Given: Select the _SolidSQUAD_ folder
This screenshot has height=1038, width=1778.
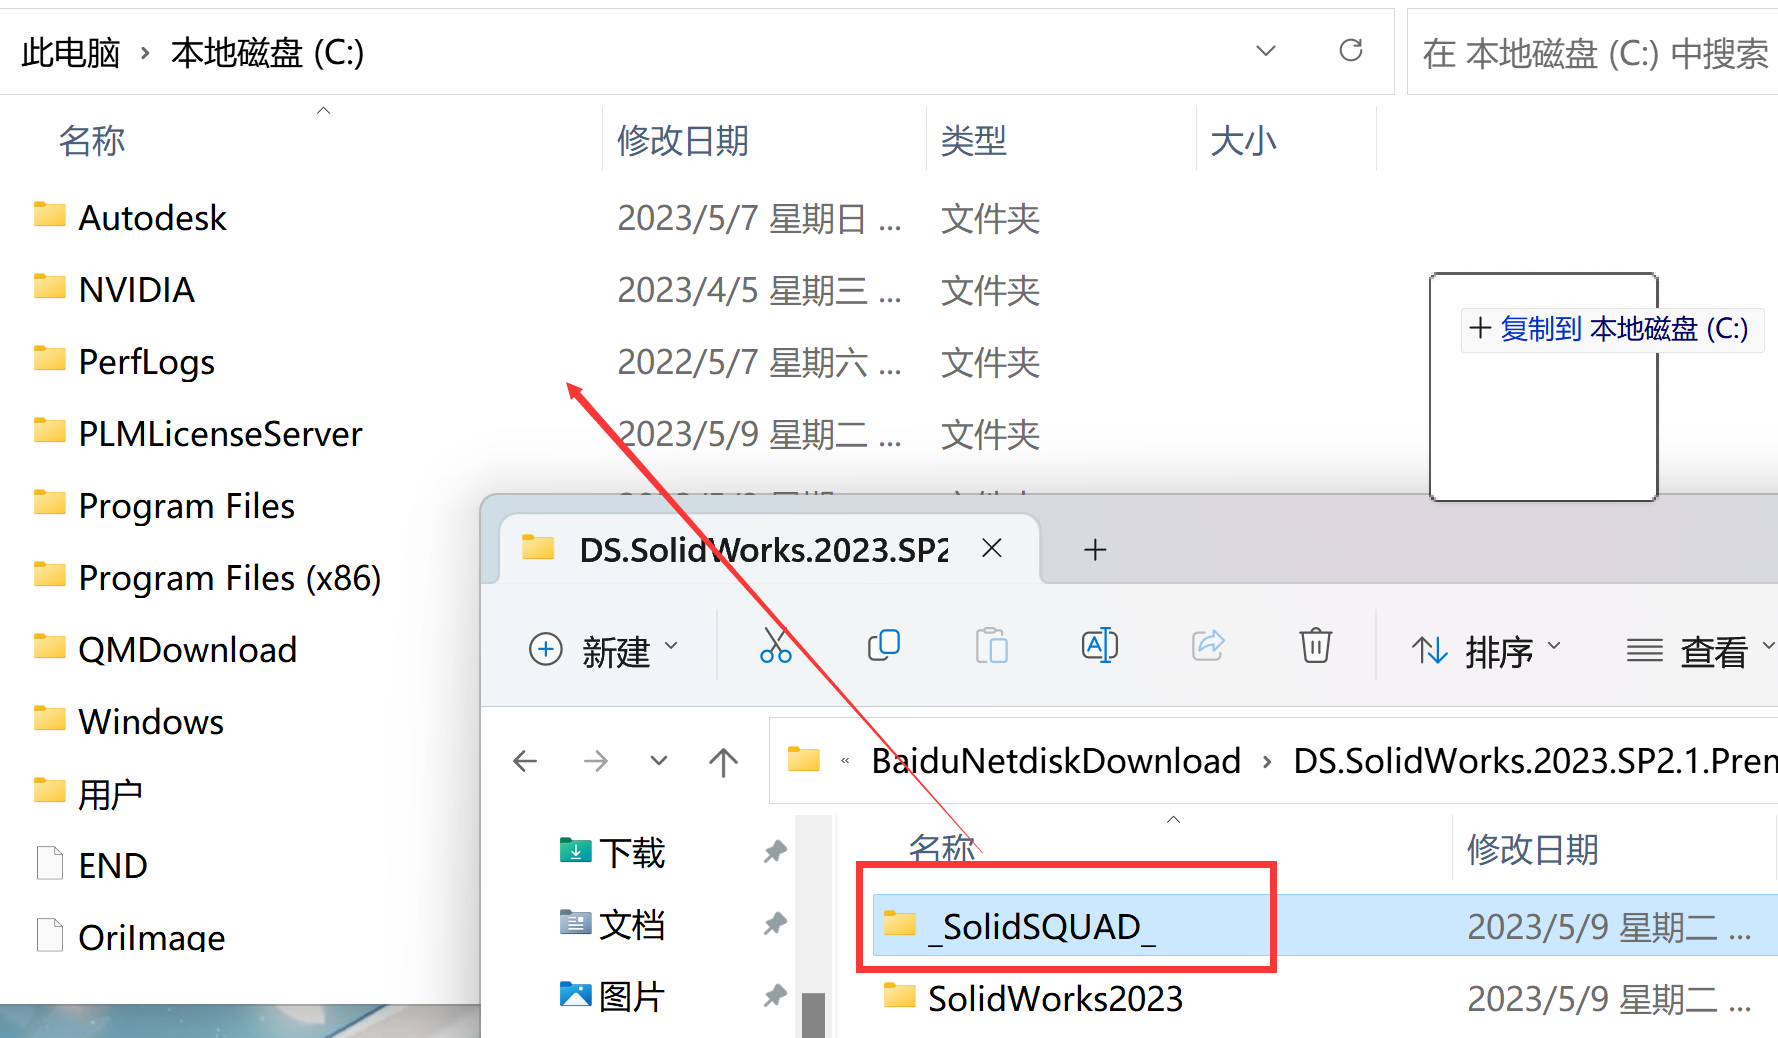Looking at the screenshot, I should pos(1041,927).
